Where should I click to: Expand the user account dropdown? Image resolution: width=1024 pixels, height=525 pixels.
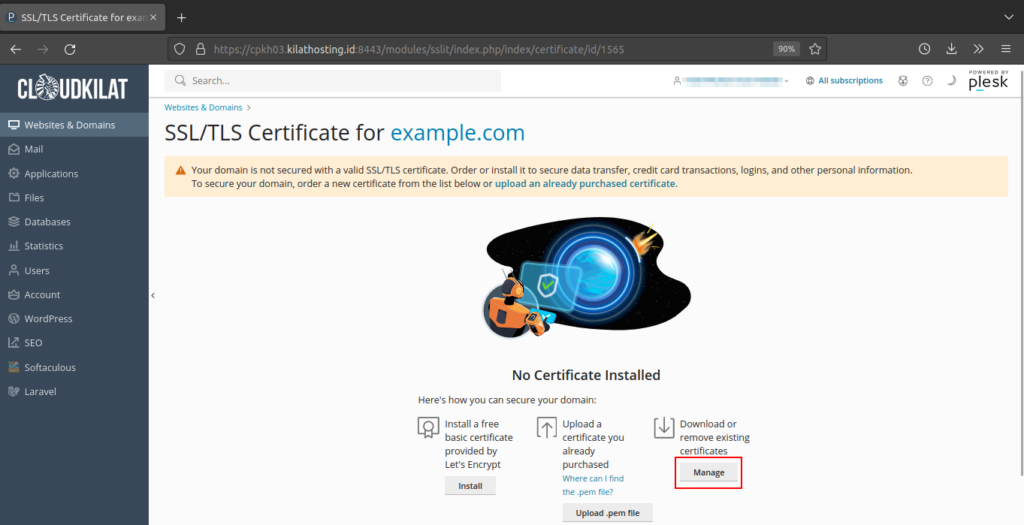point(732,81)
